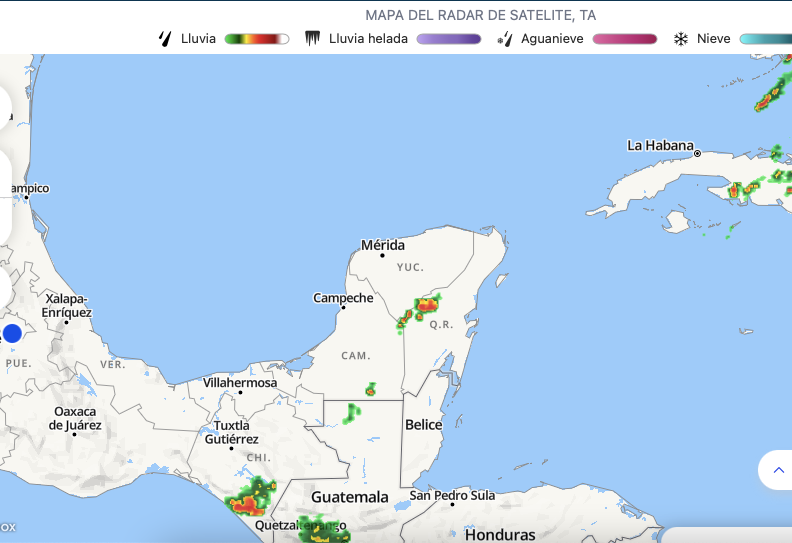The width and height of the screenshot is (792, 543).
Task: Click the Nieve snowflake icon
Action: [681, 39]
